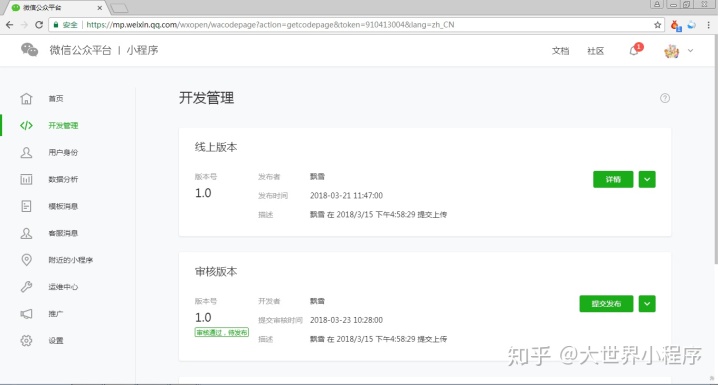
Task: Click the WeChat logo icon in header
Action: point(29,50)
